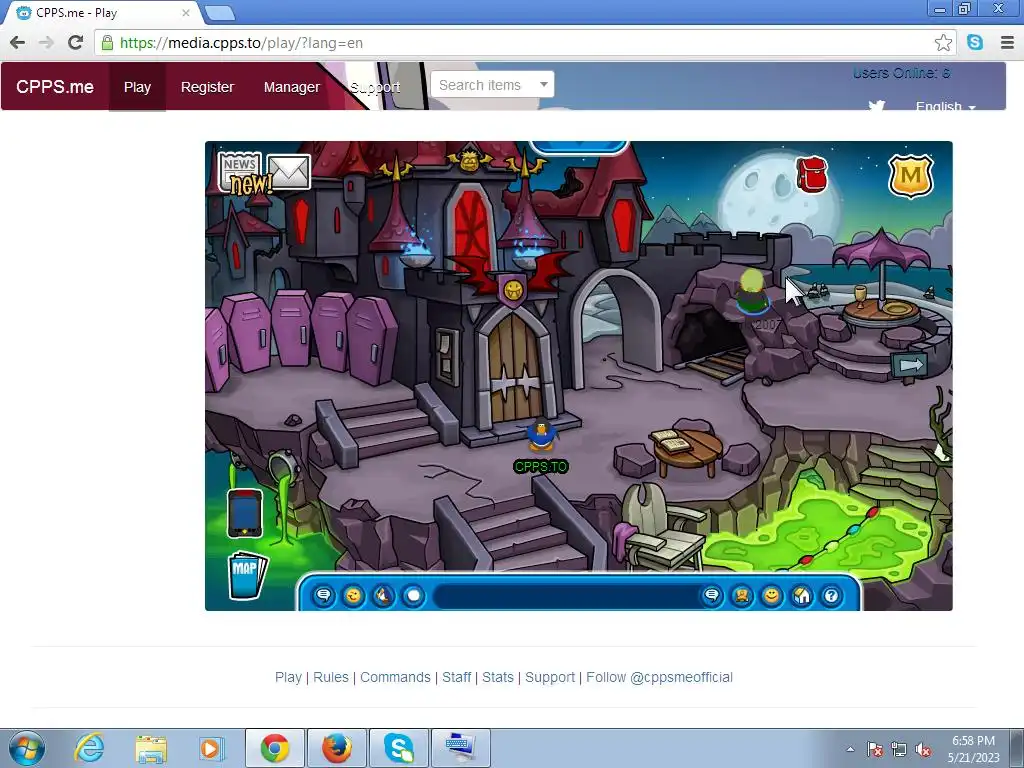Select the snowball throw icon

pos(413,596)
